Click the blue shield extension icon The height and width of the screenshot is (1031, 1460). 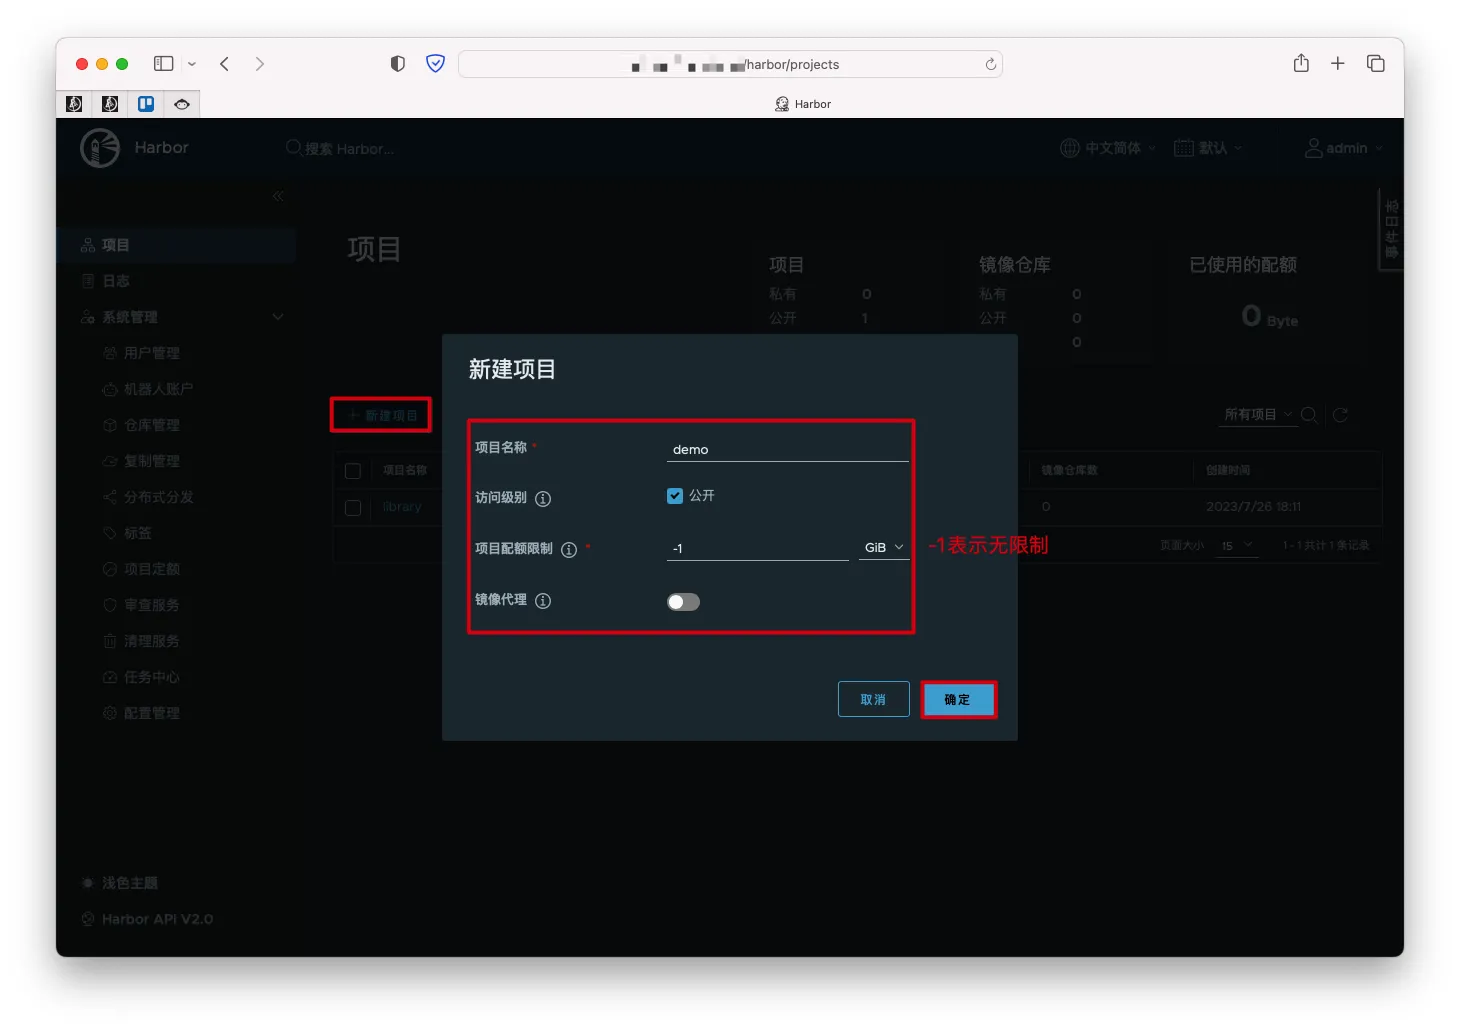(x=436, y=64)
